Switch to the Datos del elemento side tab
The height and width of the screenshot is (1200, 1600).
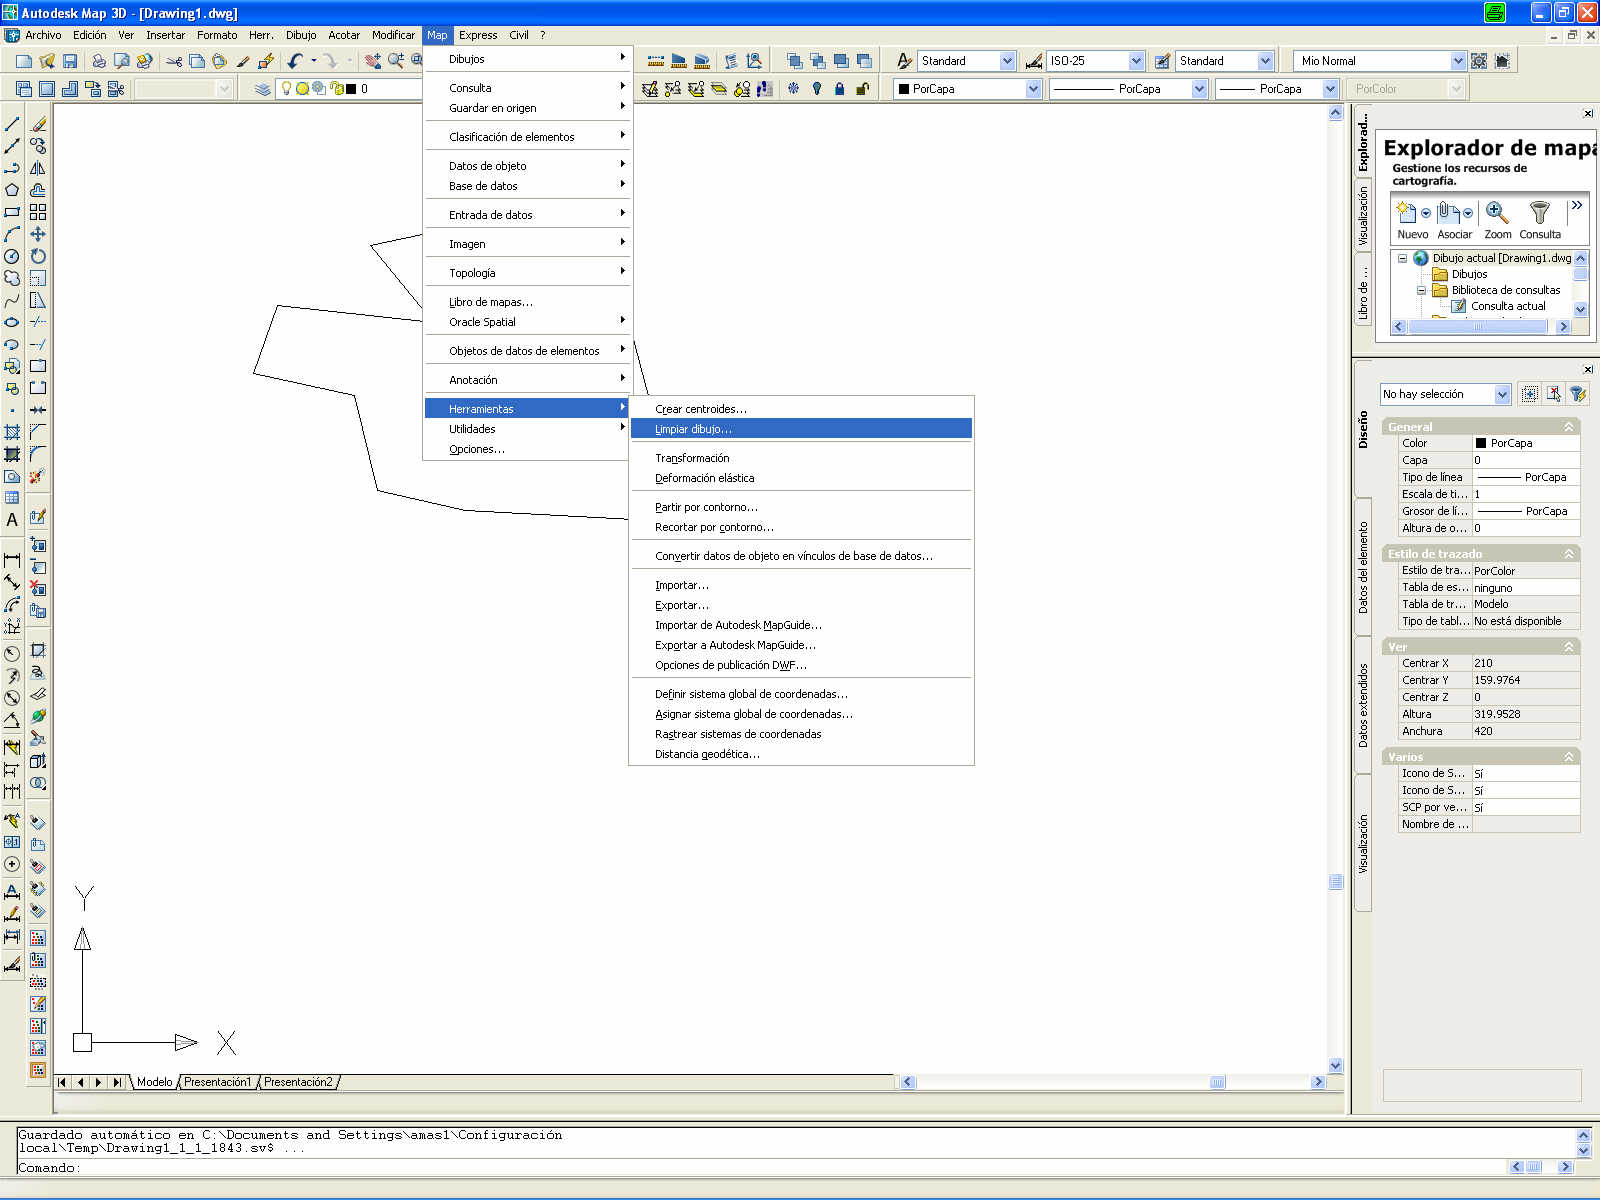(x=1362, y=567)
